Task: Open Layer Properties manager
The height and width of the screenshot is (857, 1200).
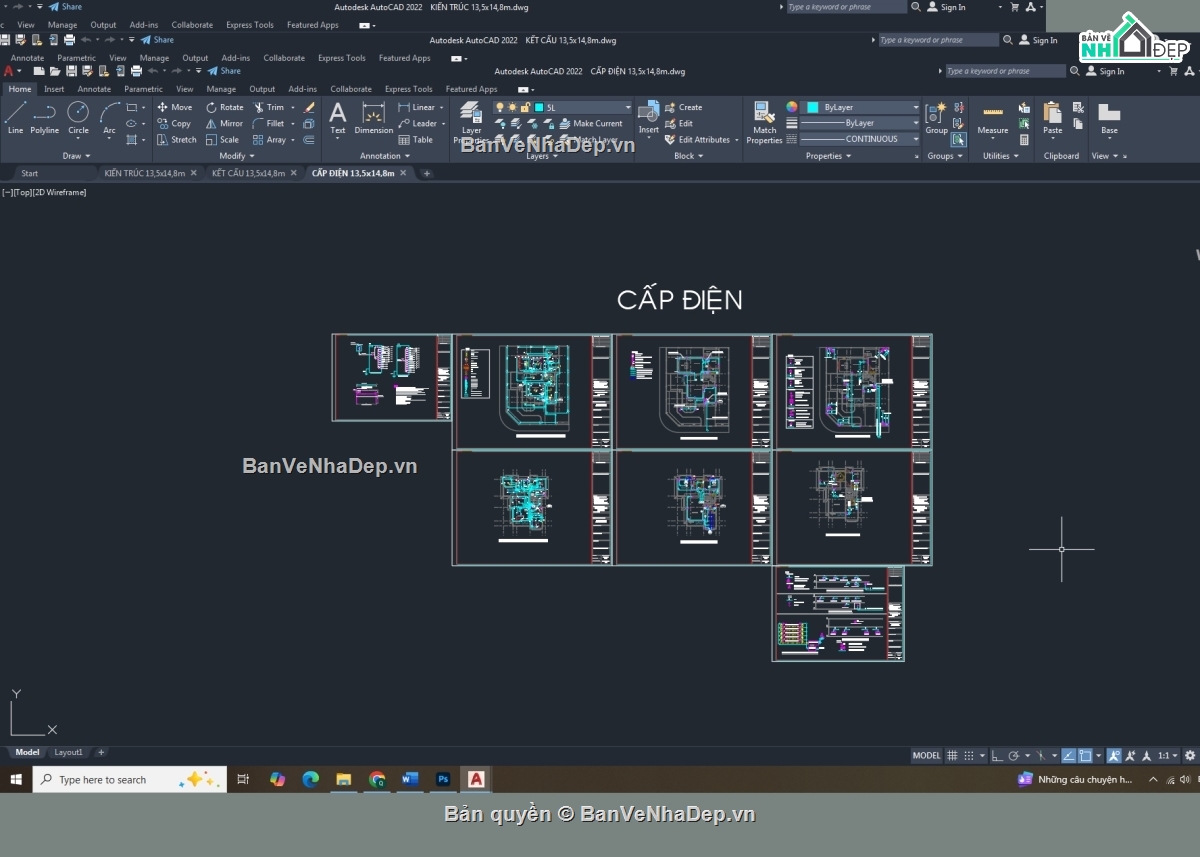Action: pos(469,120)
